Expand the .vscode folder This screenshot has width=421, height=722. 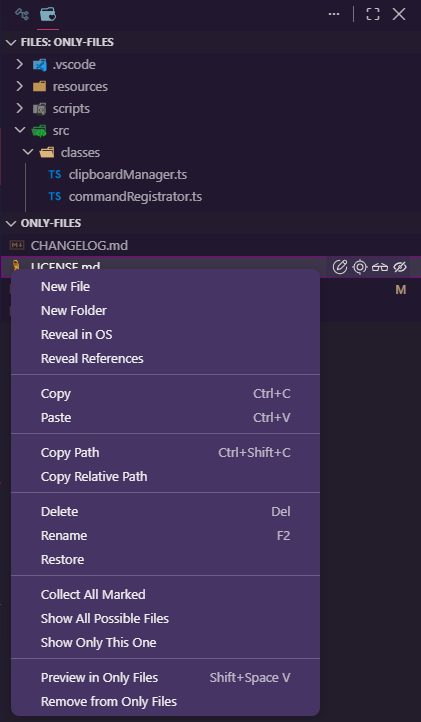click(19, 64)
